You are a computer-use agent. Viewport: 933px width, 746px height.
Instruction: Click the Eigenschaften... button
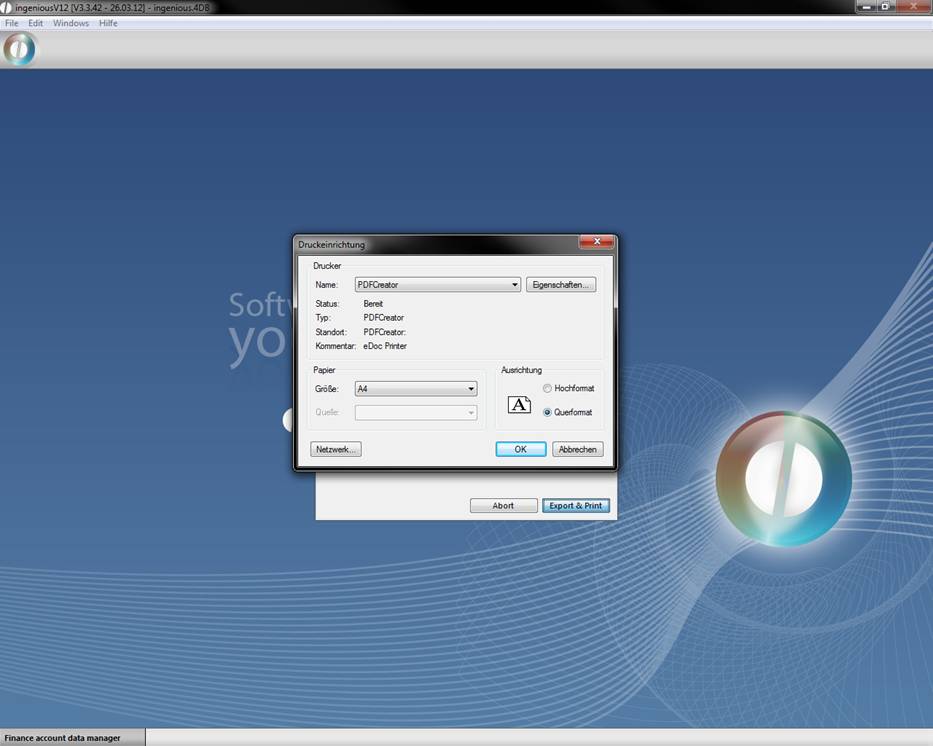(x=561, y=285)
